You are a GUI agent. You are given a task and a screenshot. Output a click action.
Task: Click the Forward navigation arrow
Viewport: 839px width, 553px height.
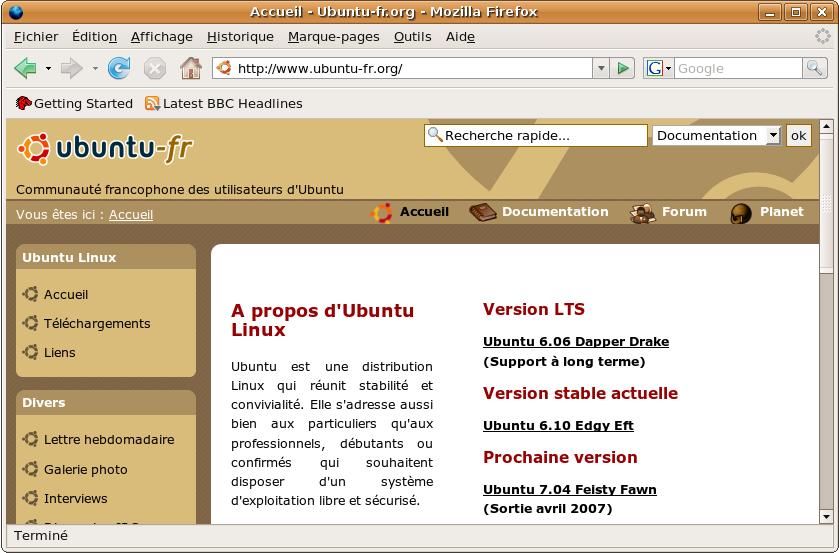click(x=71, y=68)
